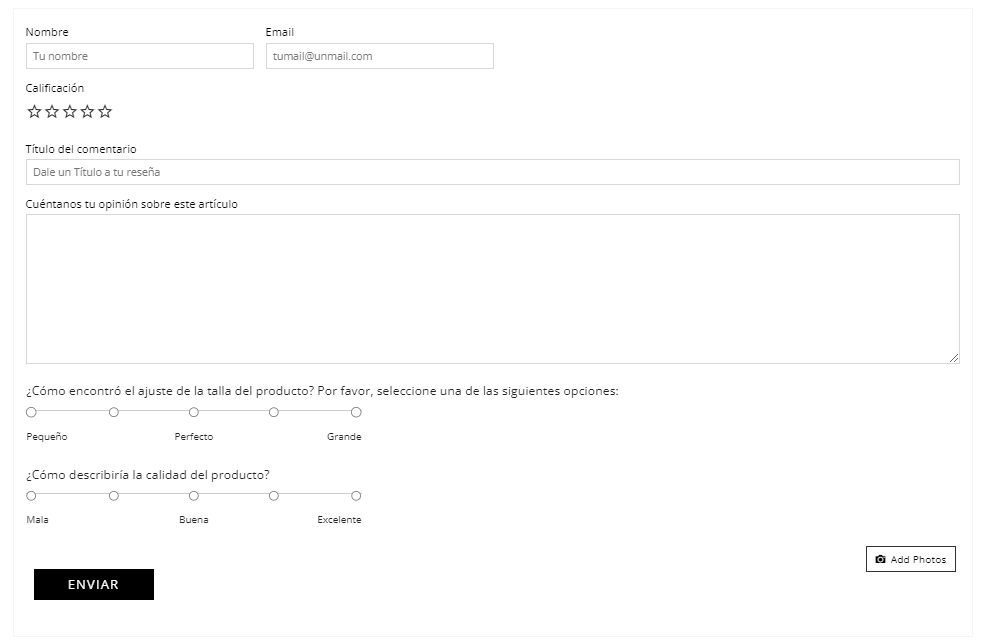
Task: Select the second rating star
Action: click(x=52, y=111)
